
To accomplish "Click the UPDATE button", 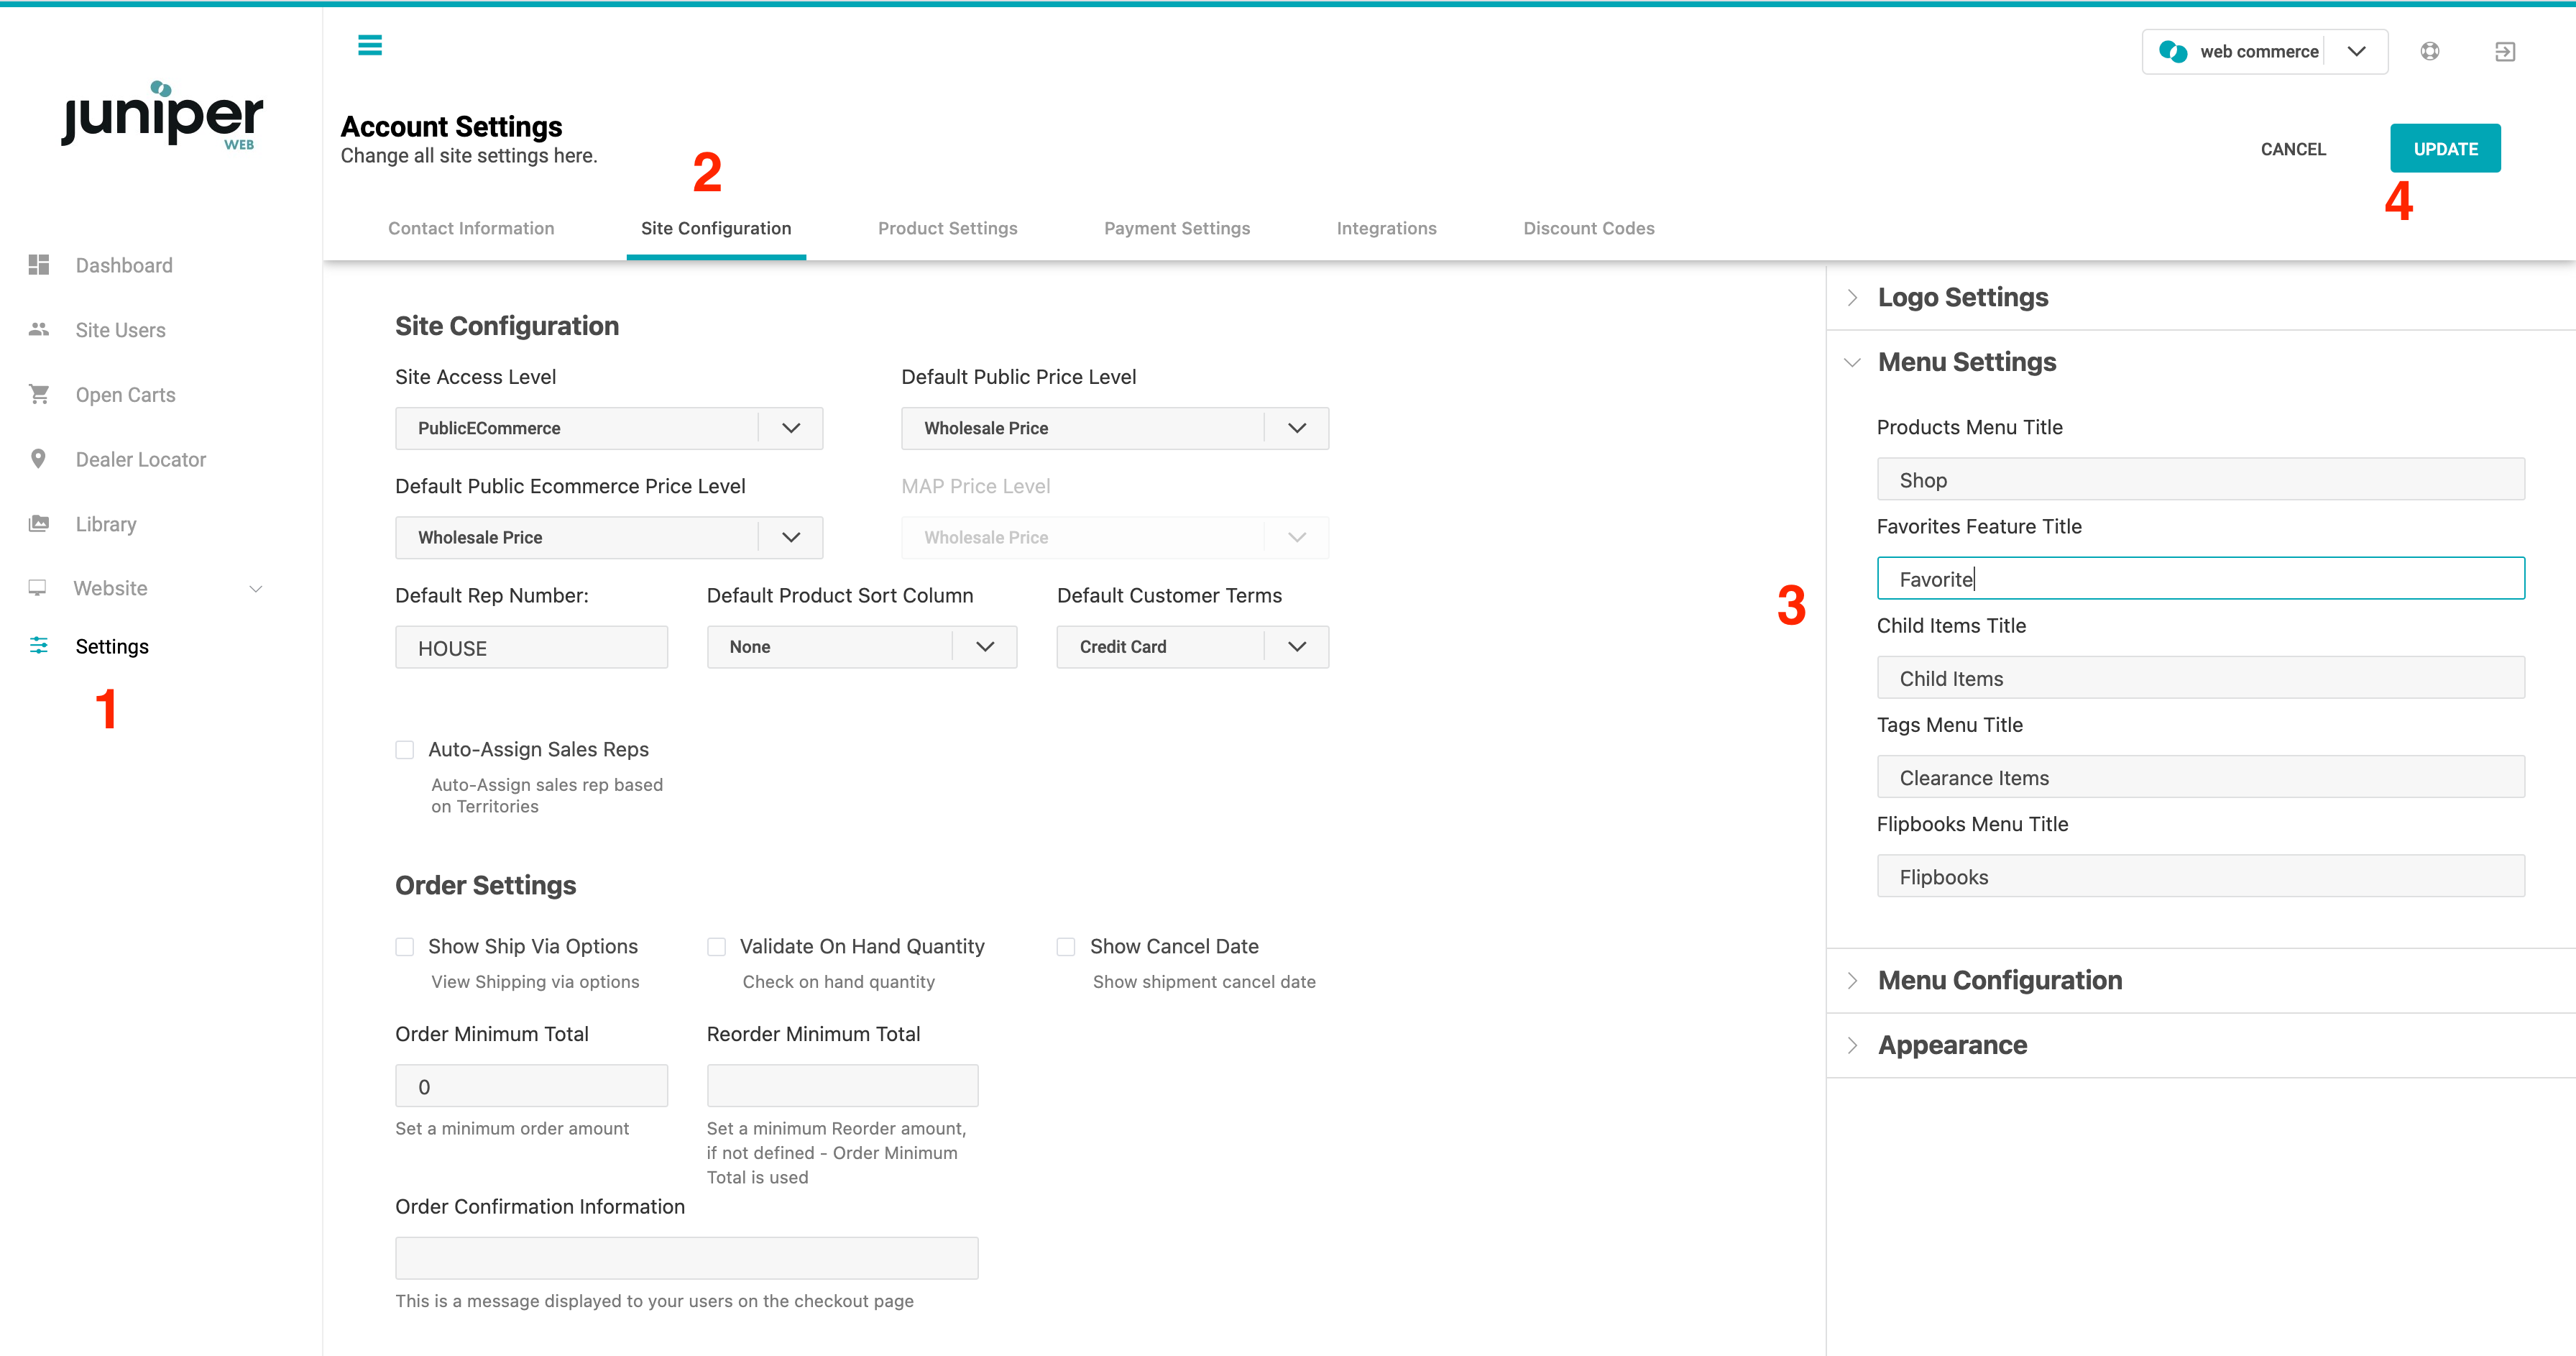I will [2445, 149].
